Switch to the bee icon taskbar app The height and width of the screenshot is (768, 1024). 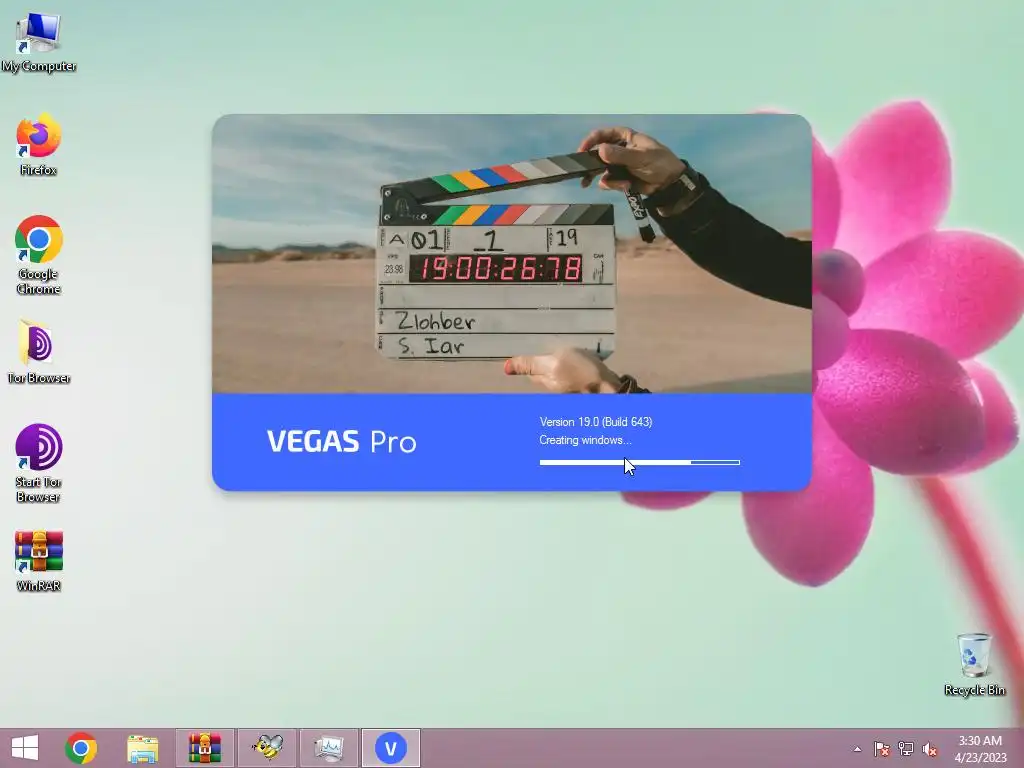point(266,748)
